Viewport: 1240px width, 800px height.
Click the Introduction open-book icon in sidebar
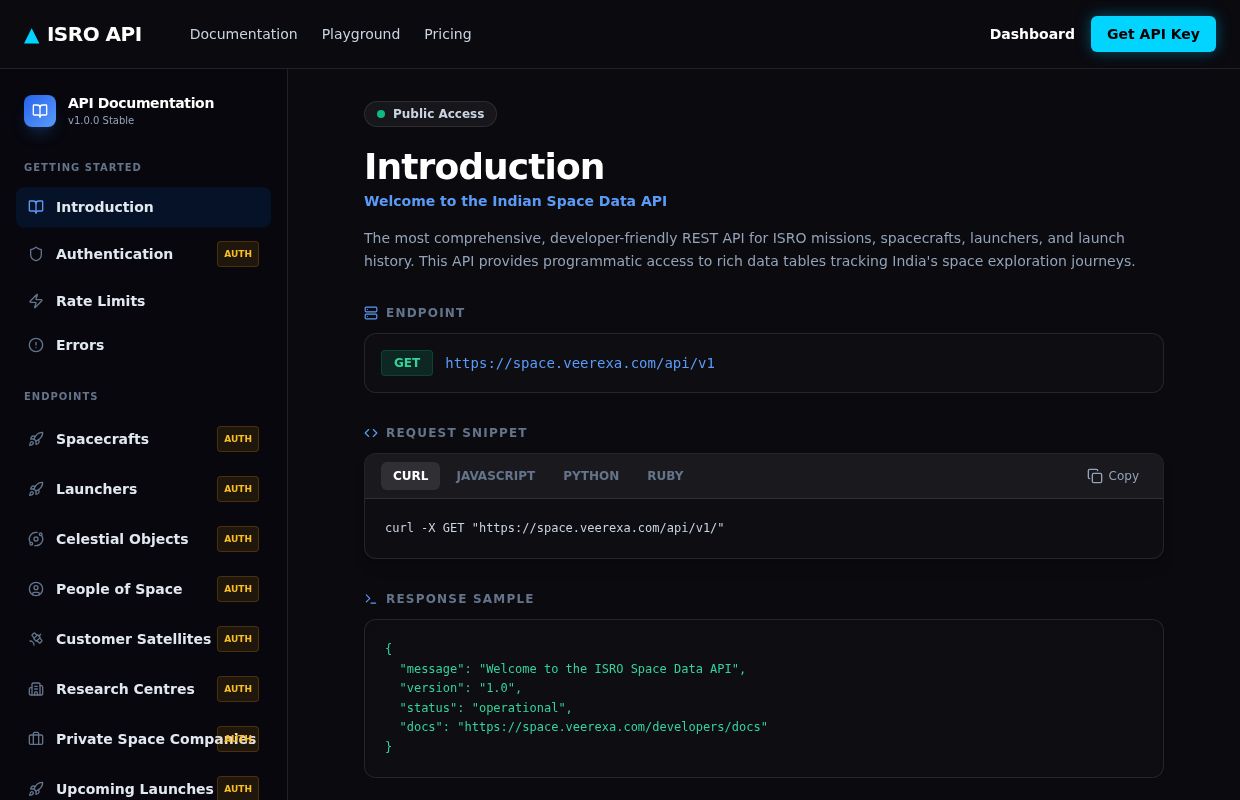[36, 207]
